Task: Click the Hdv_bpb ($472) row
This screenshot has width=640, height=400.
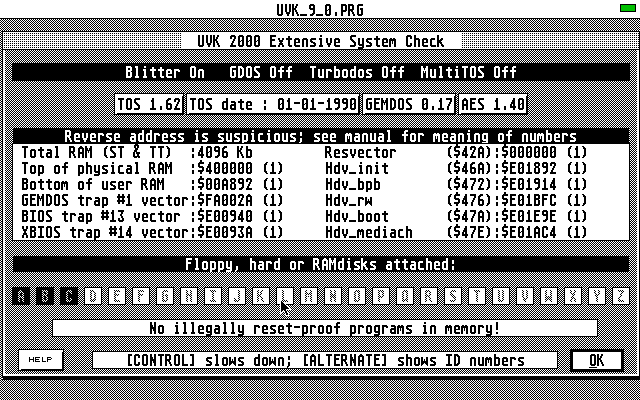Action: [x=456, y=184]
